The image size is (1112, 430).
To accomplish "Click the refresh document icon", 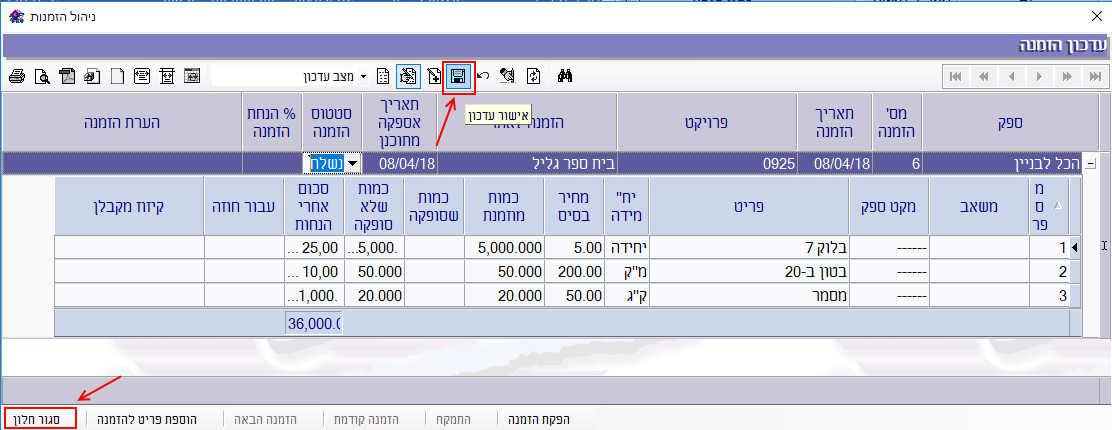I will click(x=534, y=76).
